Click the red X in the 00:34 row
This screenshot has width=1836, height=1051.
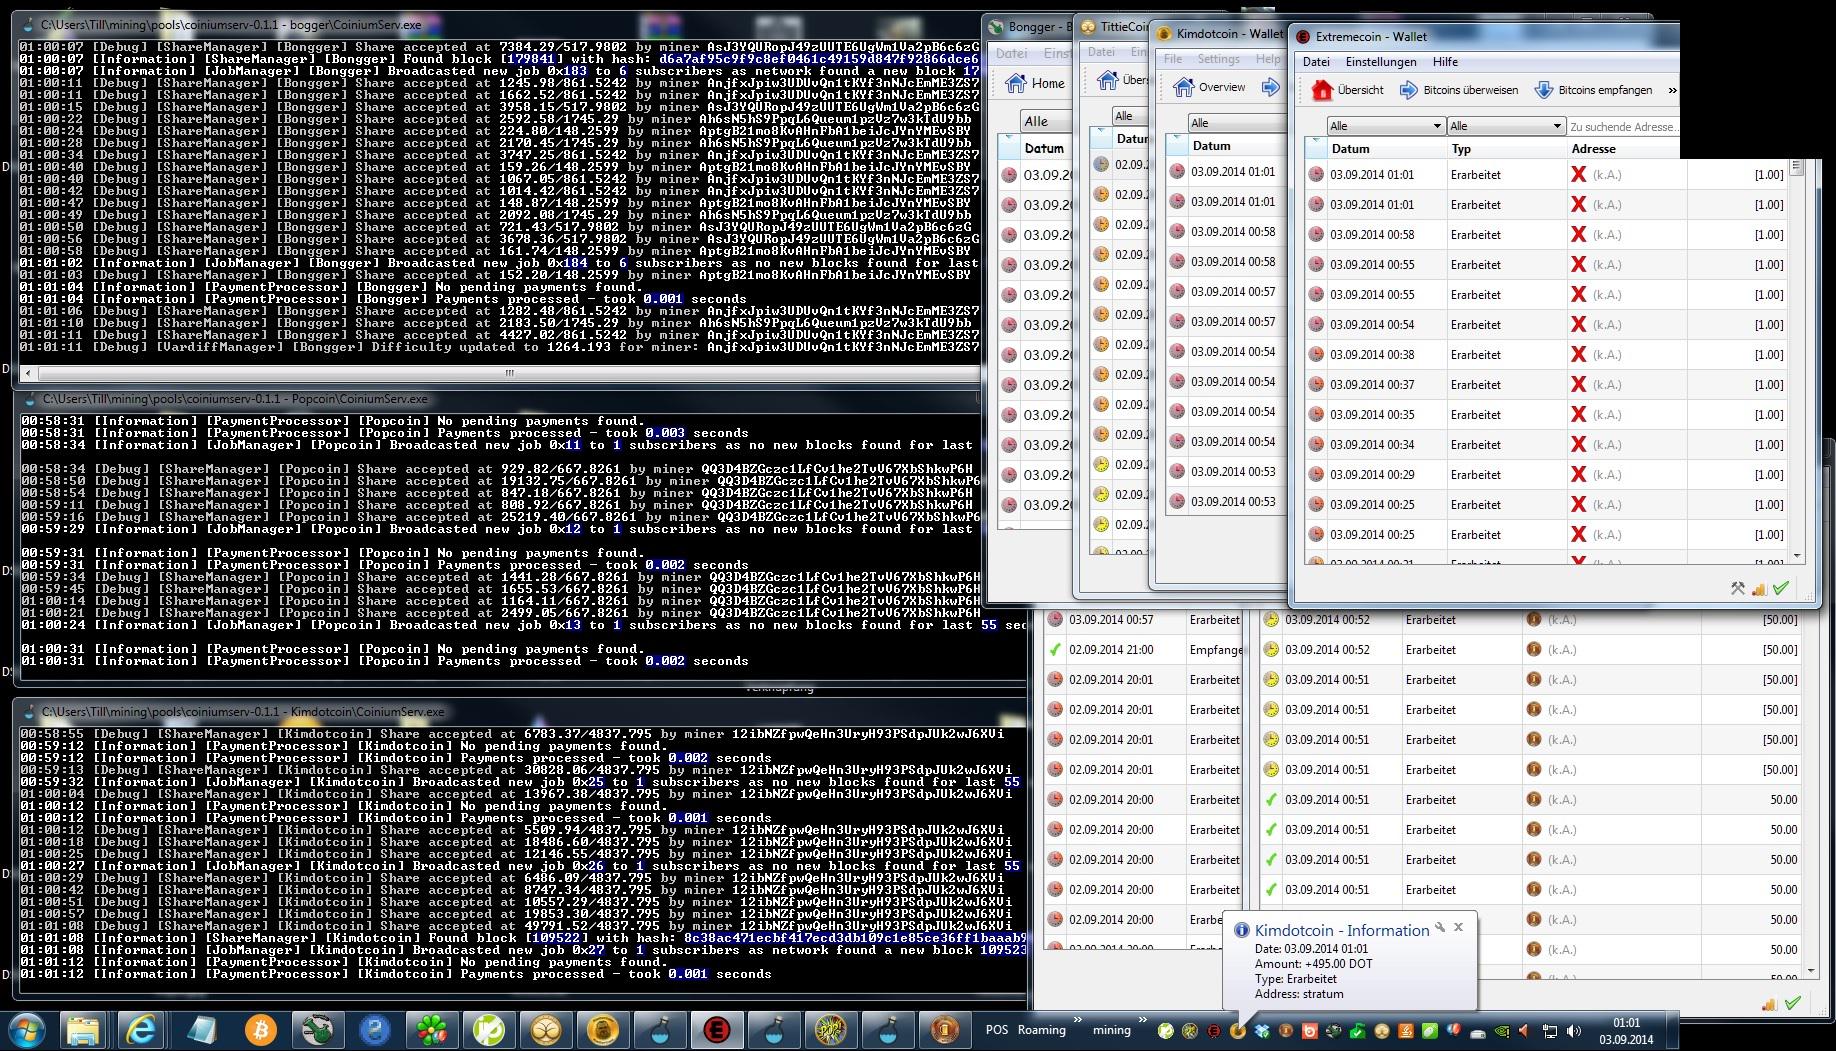pos(1579,444)
